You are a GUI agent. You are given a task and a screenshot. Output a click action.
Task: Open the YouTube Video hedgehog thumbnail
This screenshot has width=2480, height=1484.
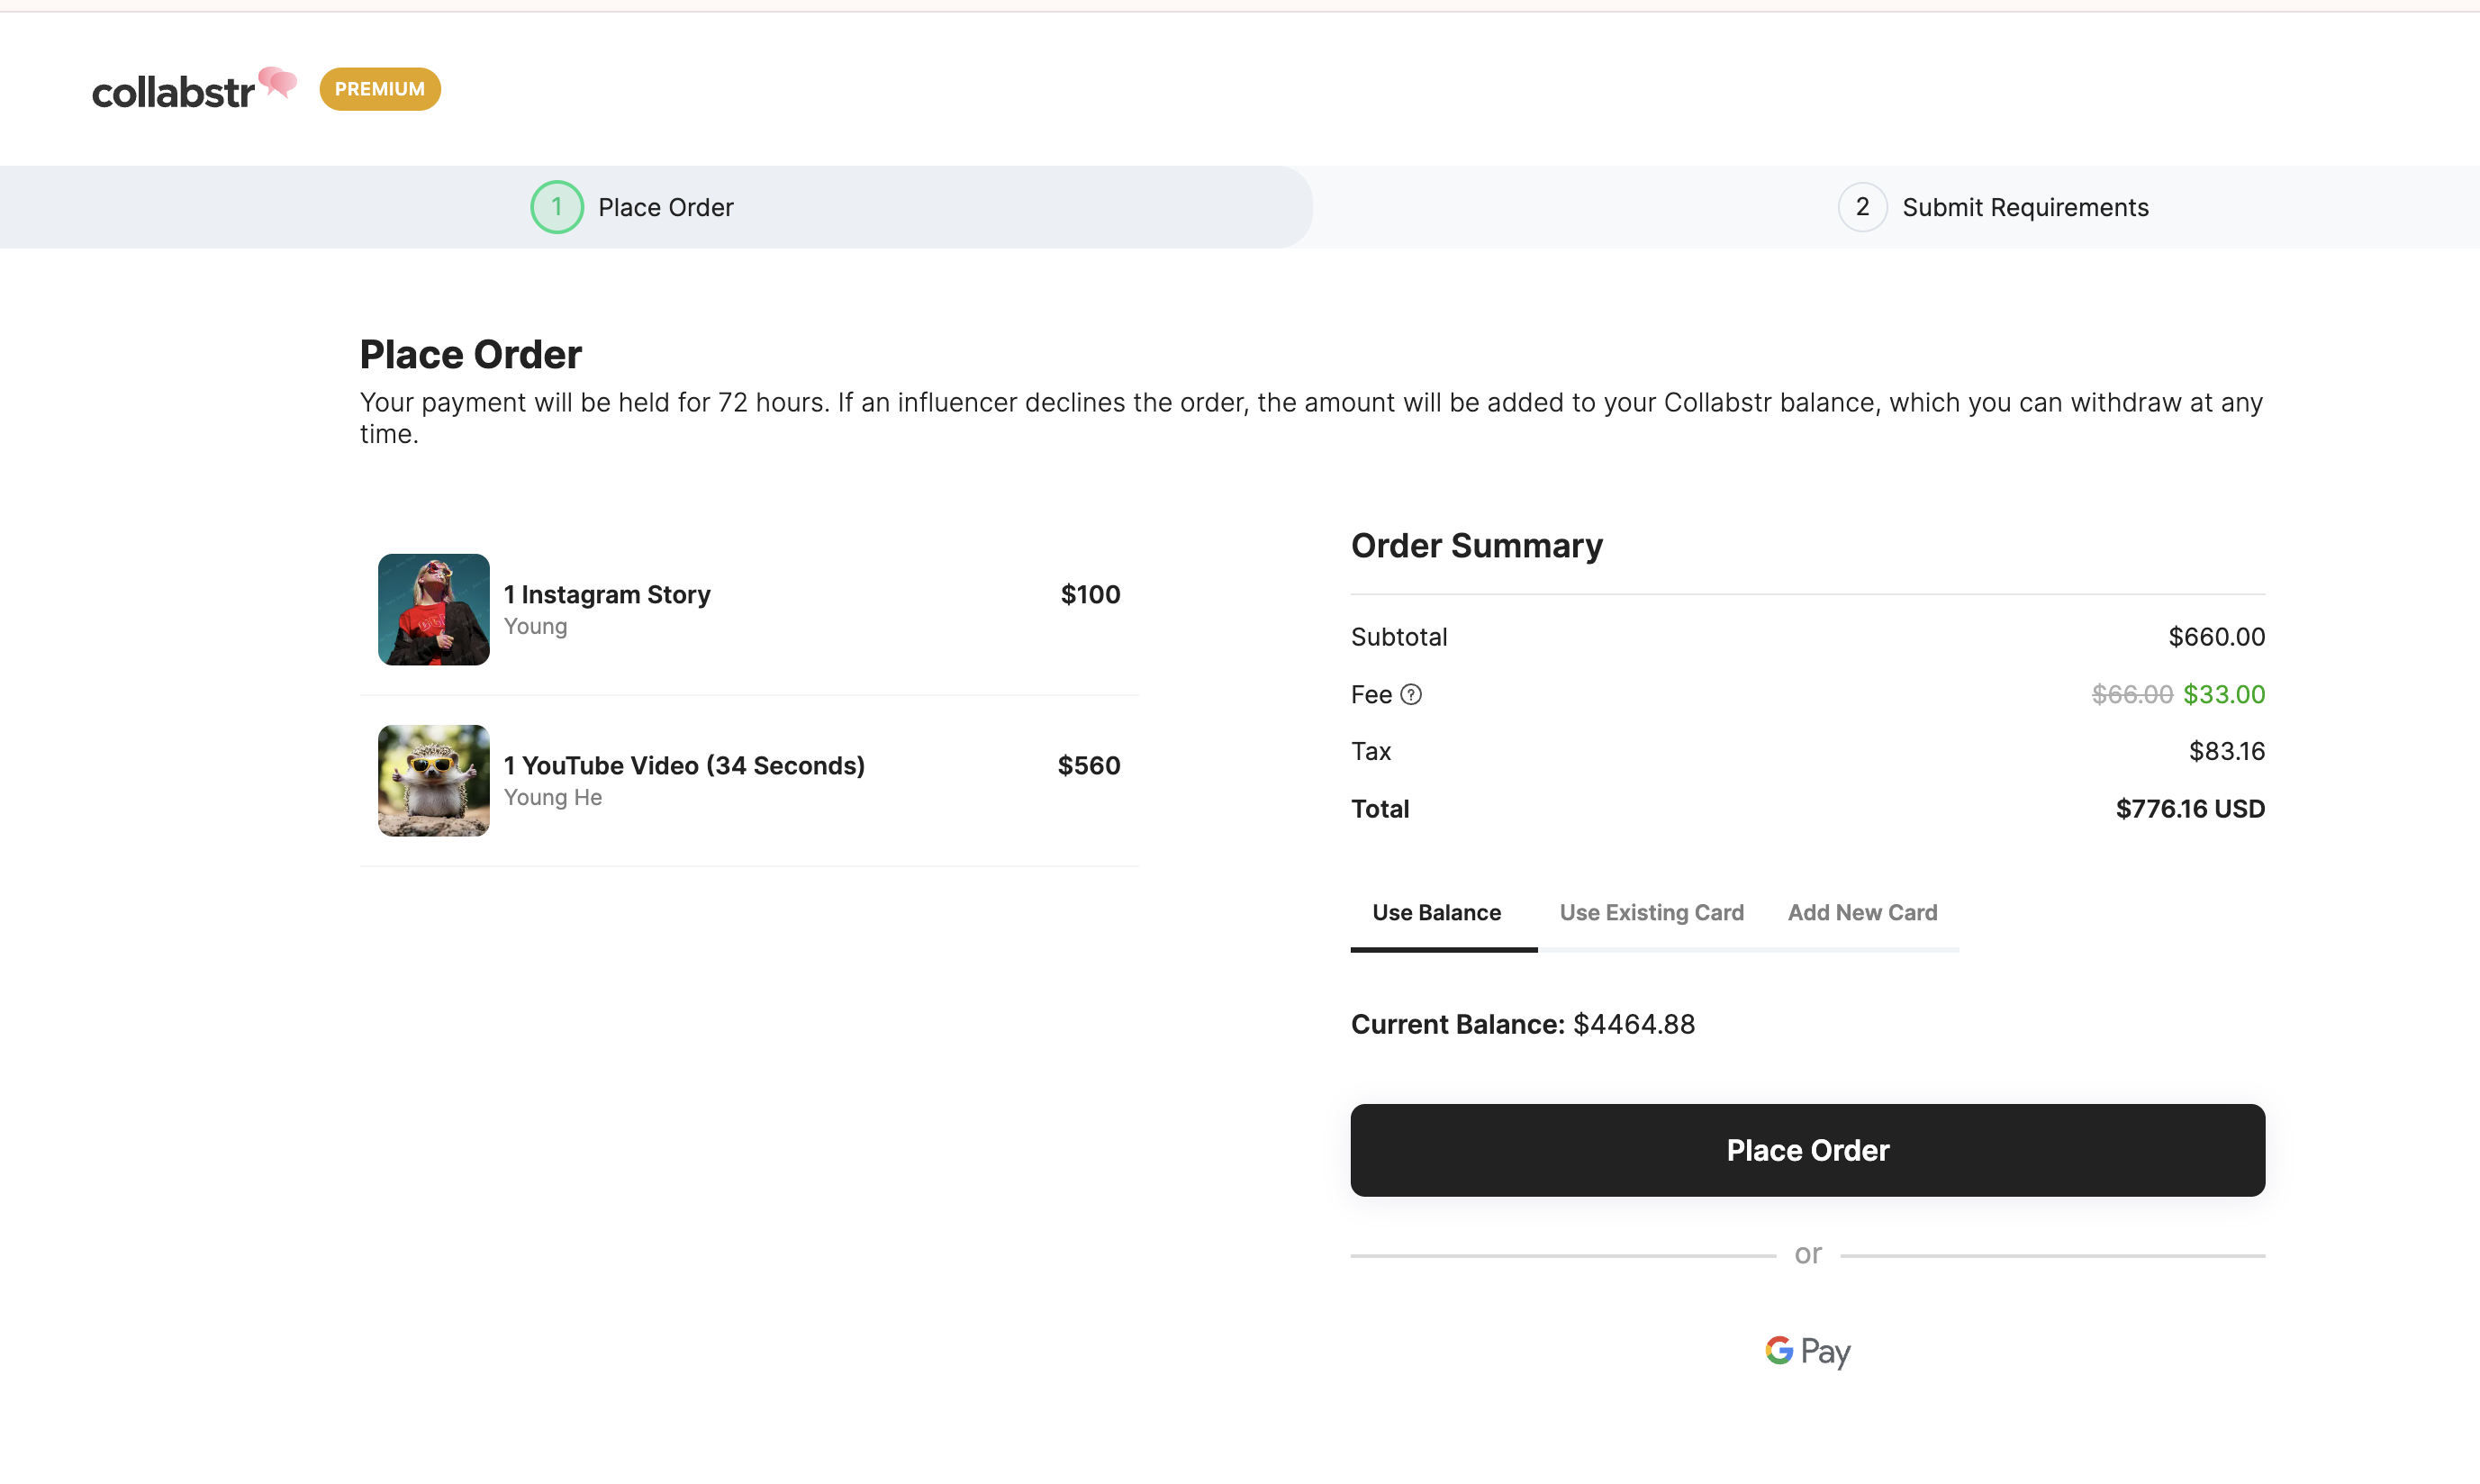coord(434,780)
